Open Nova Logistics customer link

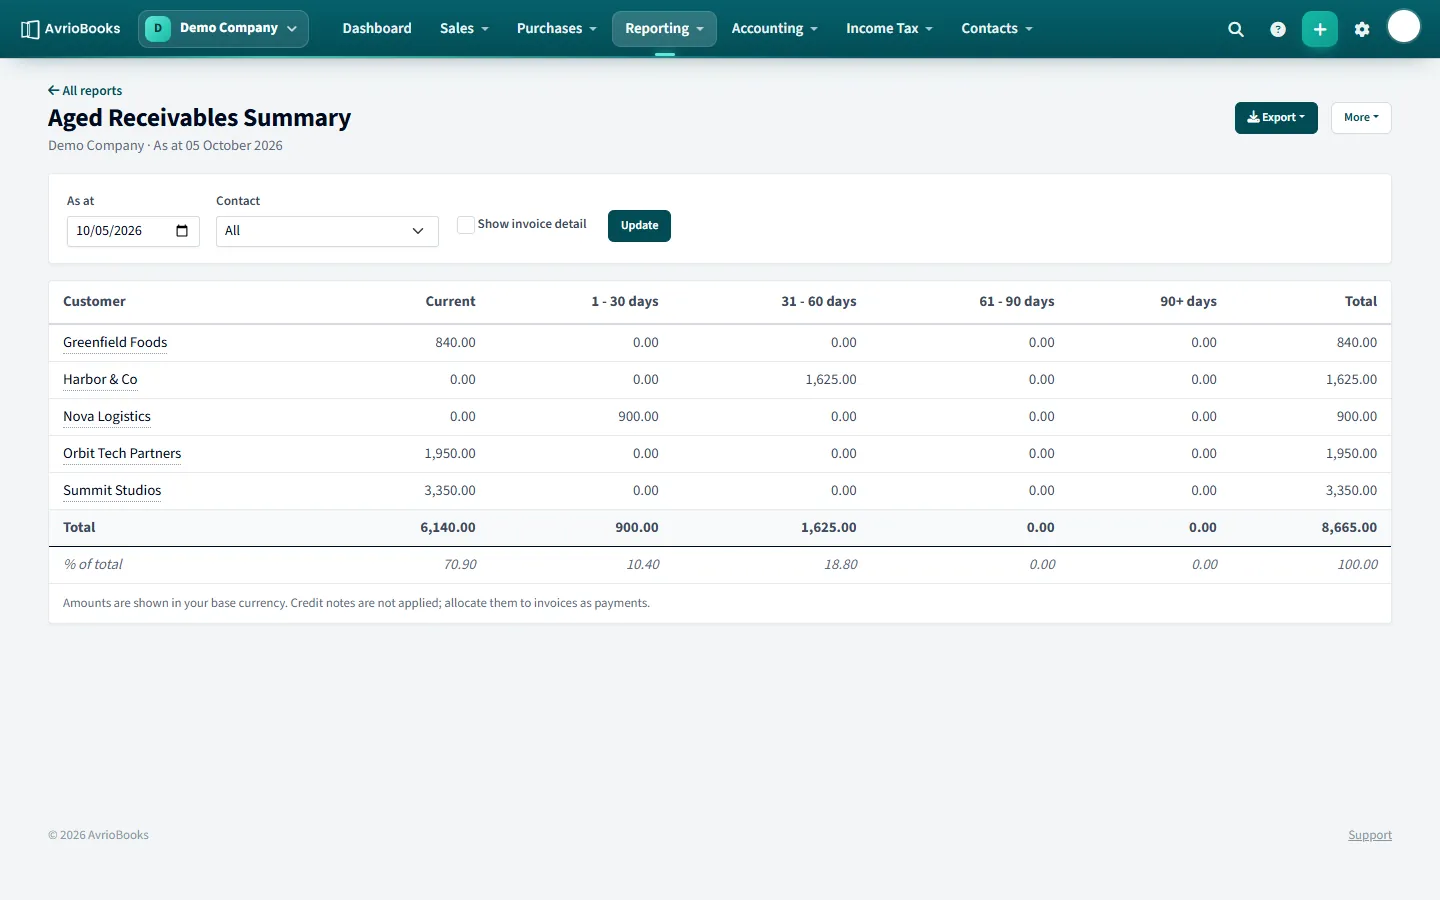(x=107, y=417)
